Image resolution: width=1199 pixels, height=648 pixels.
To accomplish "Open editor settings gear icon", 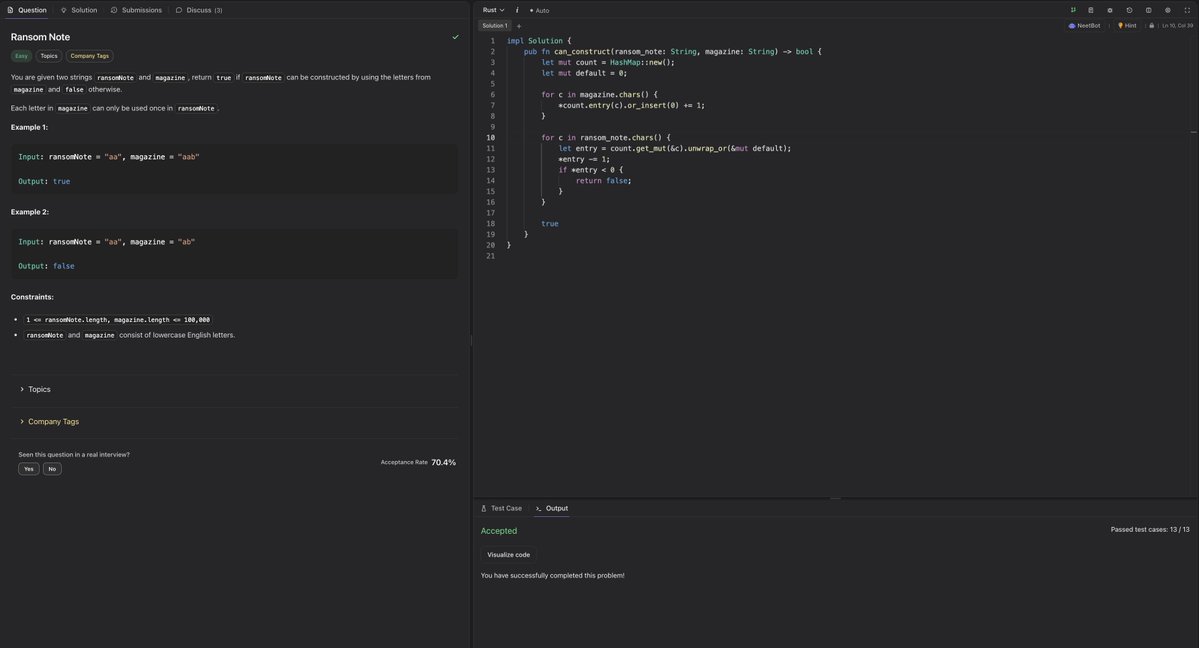I will 1168,10.
